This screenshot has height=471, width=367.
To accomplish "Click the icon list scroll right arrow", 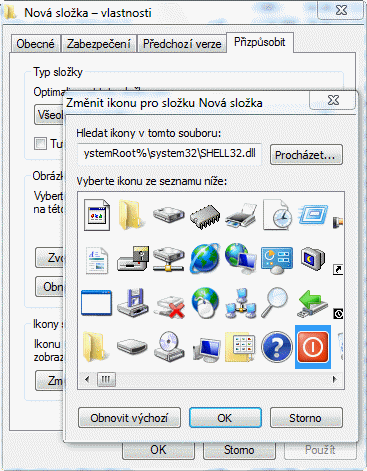I will pos(335,379).
